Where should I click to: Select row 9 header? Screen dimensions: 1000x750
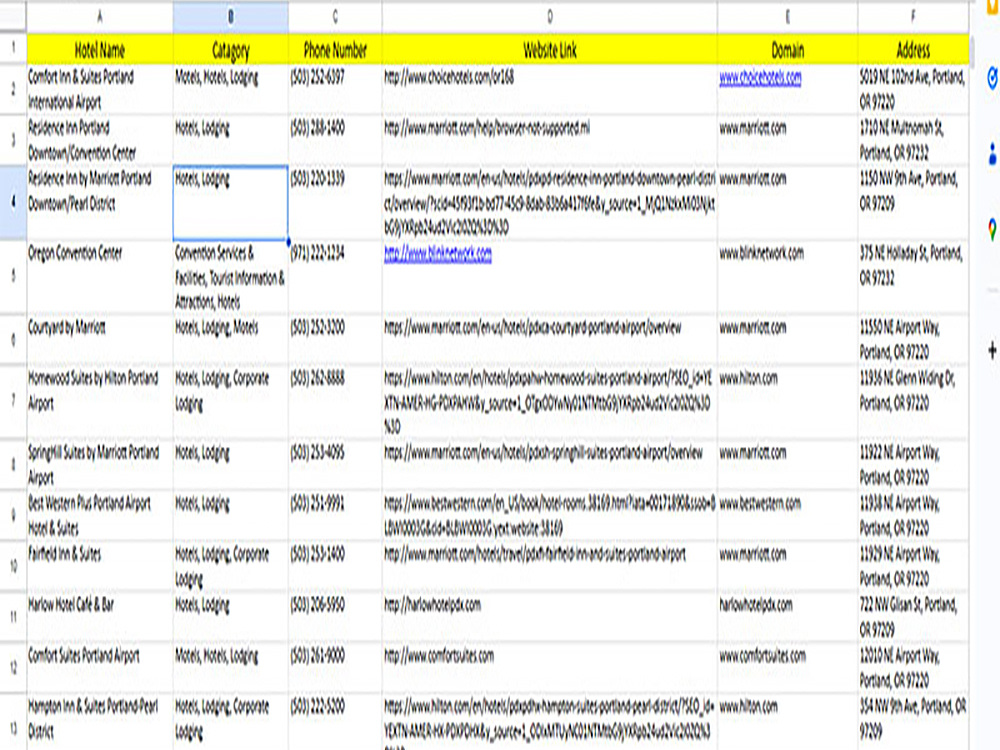pos(13,515)
